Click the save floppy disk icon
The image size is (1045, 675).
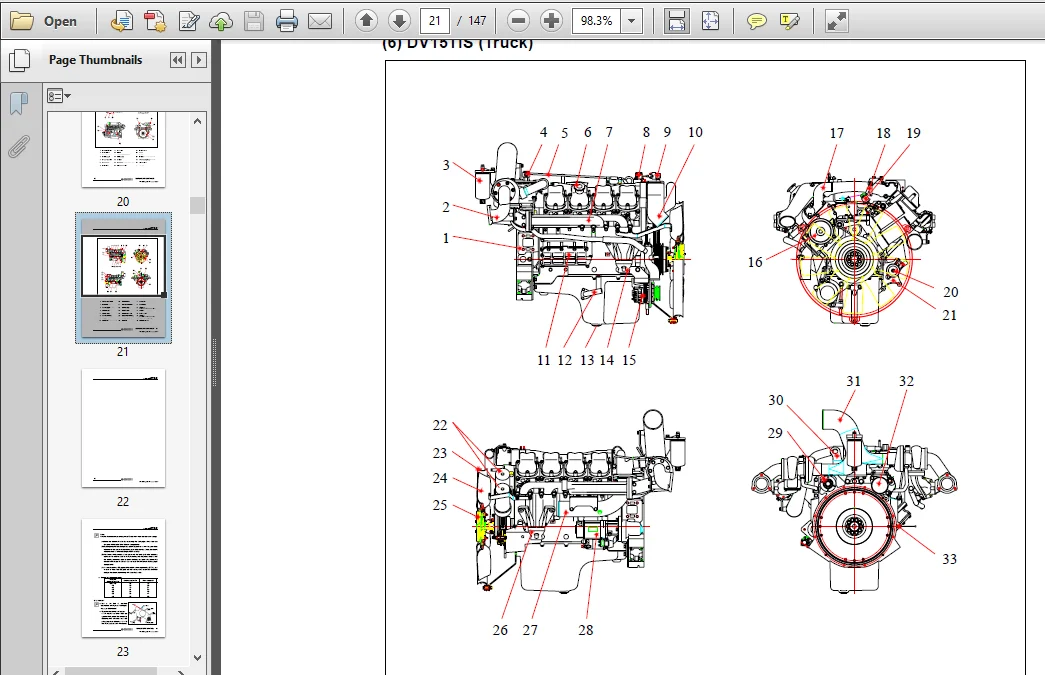(254, 21)
